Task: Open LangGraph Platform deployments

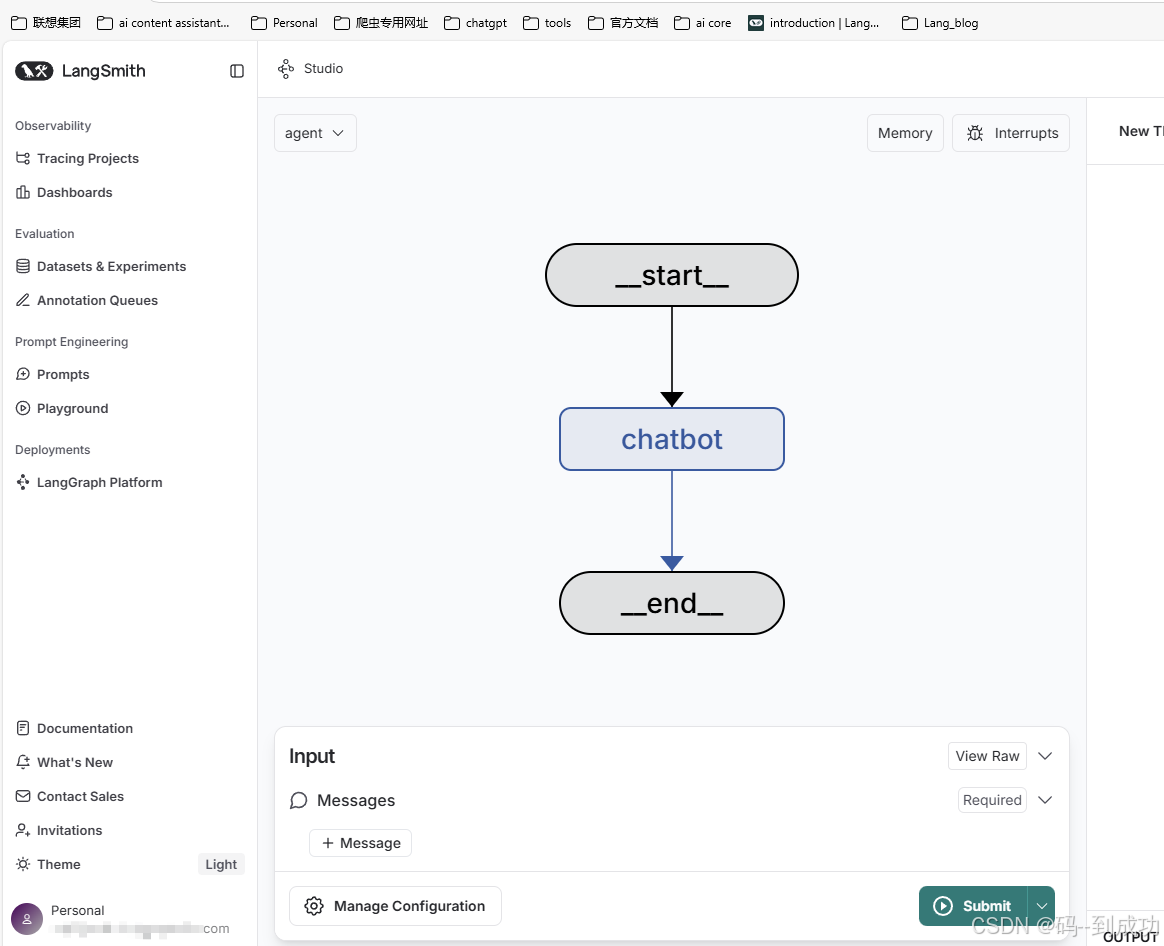Action: coord(99,482)
